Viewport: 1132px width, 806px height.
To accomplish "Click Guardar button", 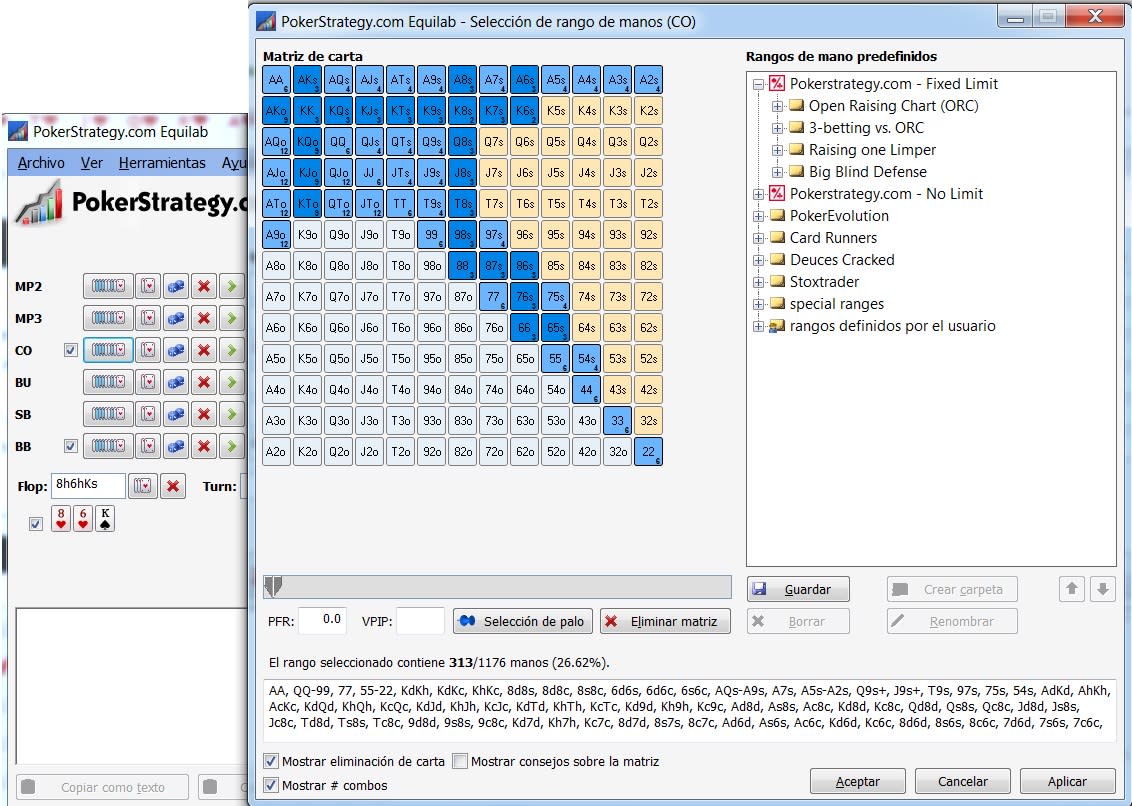I will click(798, 589).
